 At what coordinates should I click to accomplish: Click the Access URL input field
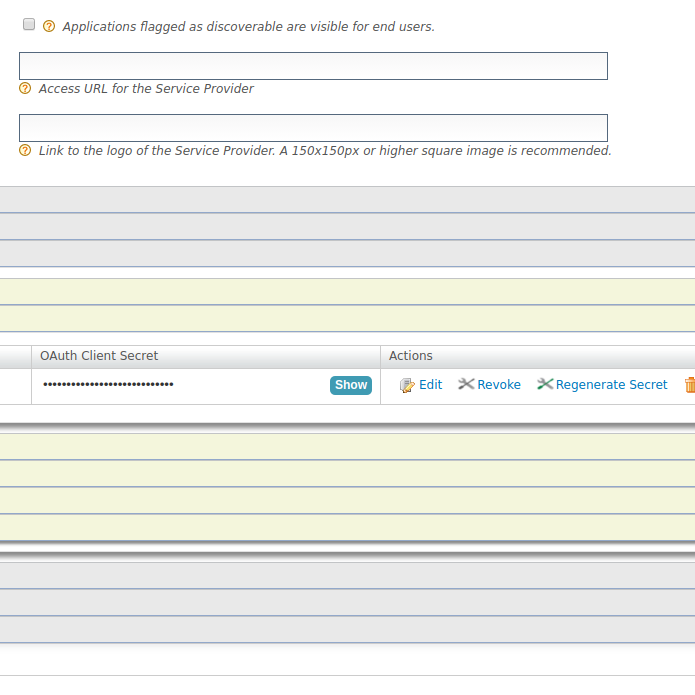pos(313,66)
